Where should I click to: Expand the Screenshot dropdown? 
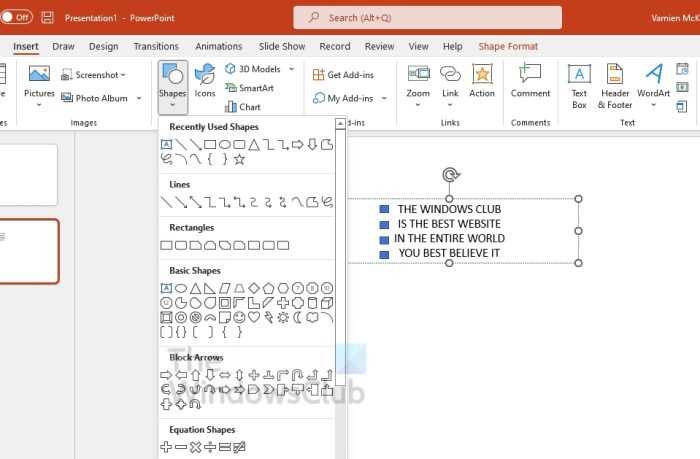(123, 75)
